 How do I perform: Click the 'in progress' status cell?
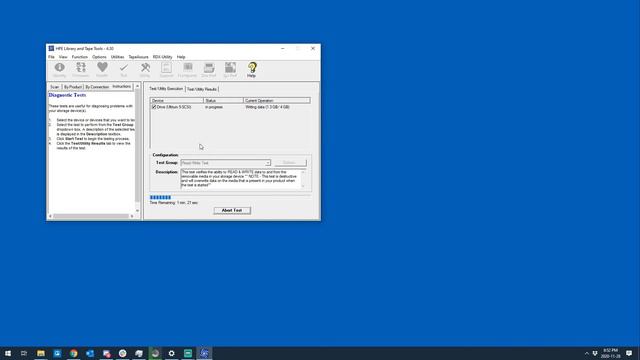214,107
